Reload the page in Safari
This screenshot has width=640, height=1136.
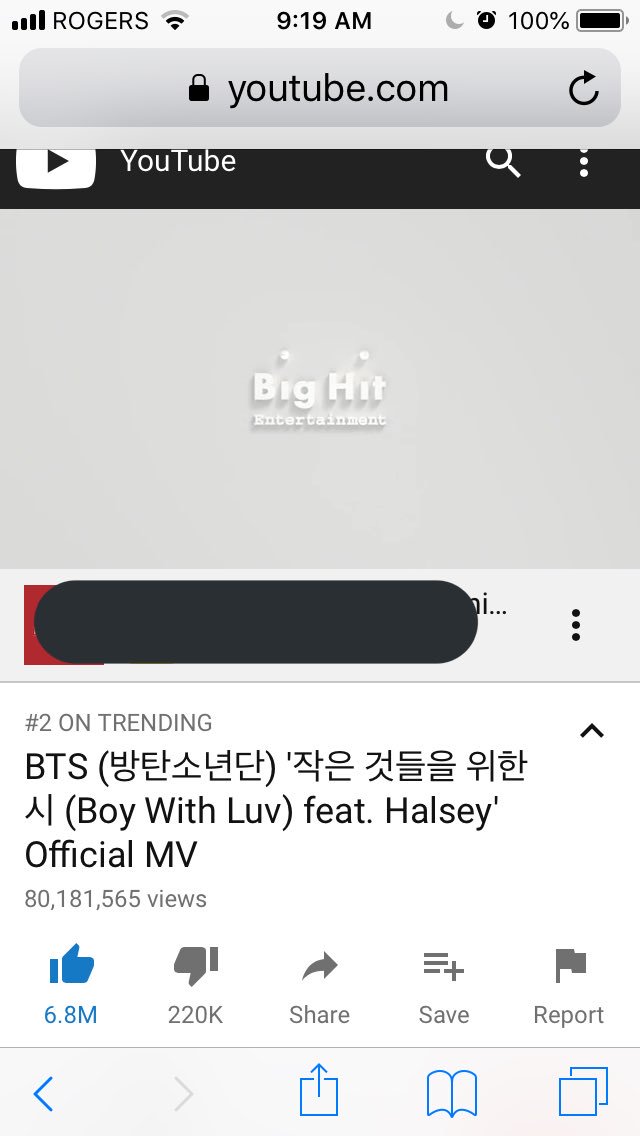click(x=583, y=88)
